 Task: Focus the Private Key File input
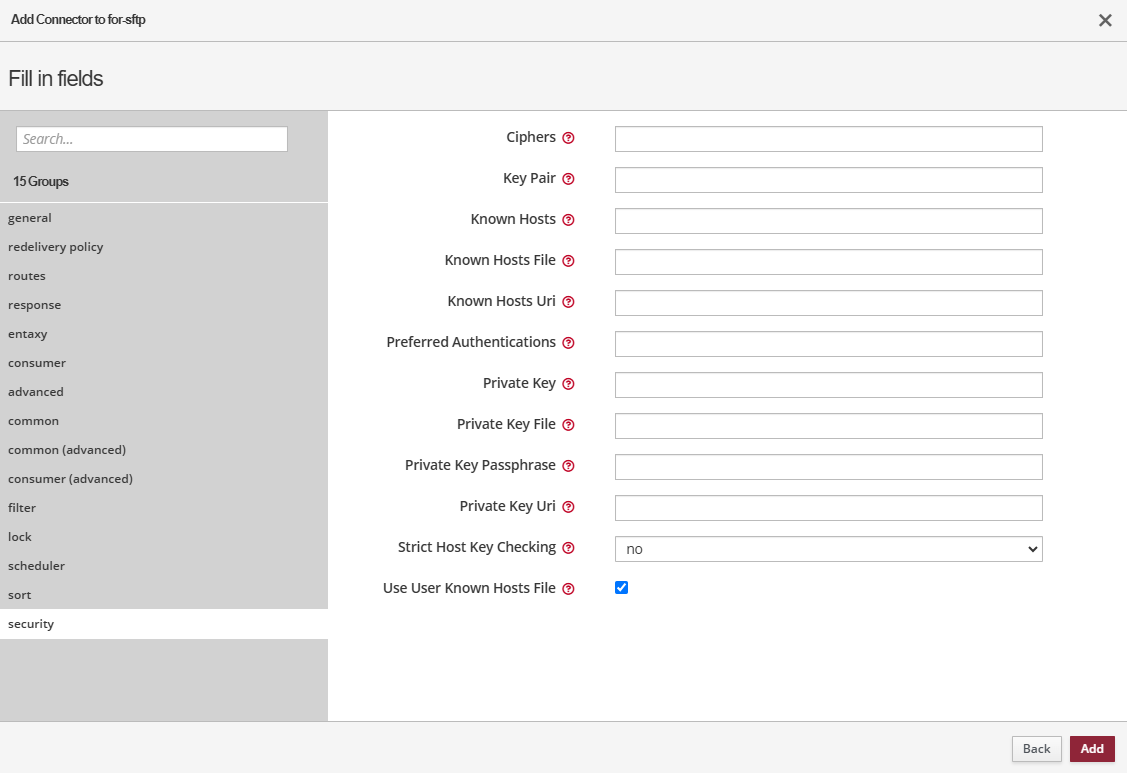828,426
